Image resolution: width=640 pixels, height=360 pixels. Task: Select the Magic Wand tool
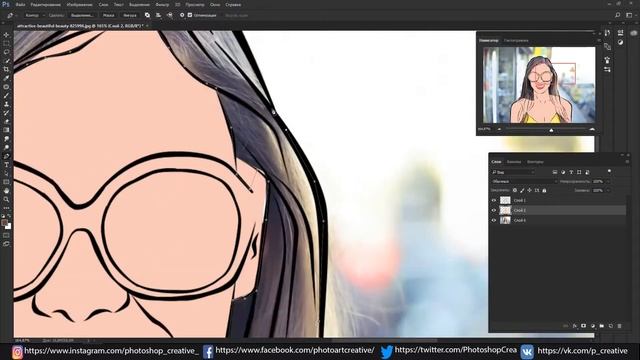coord(6,61)
